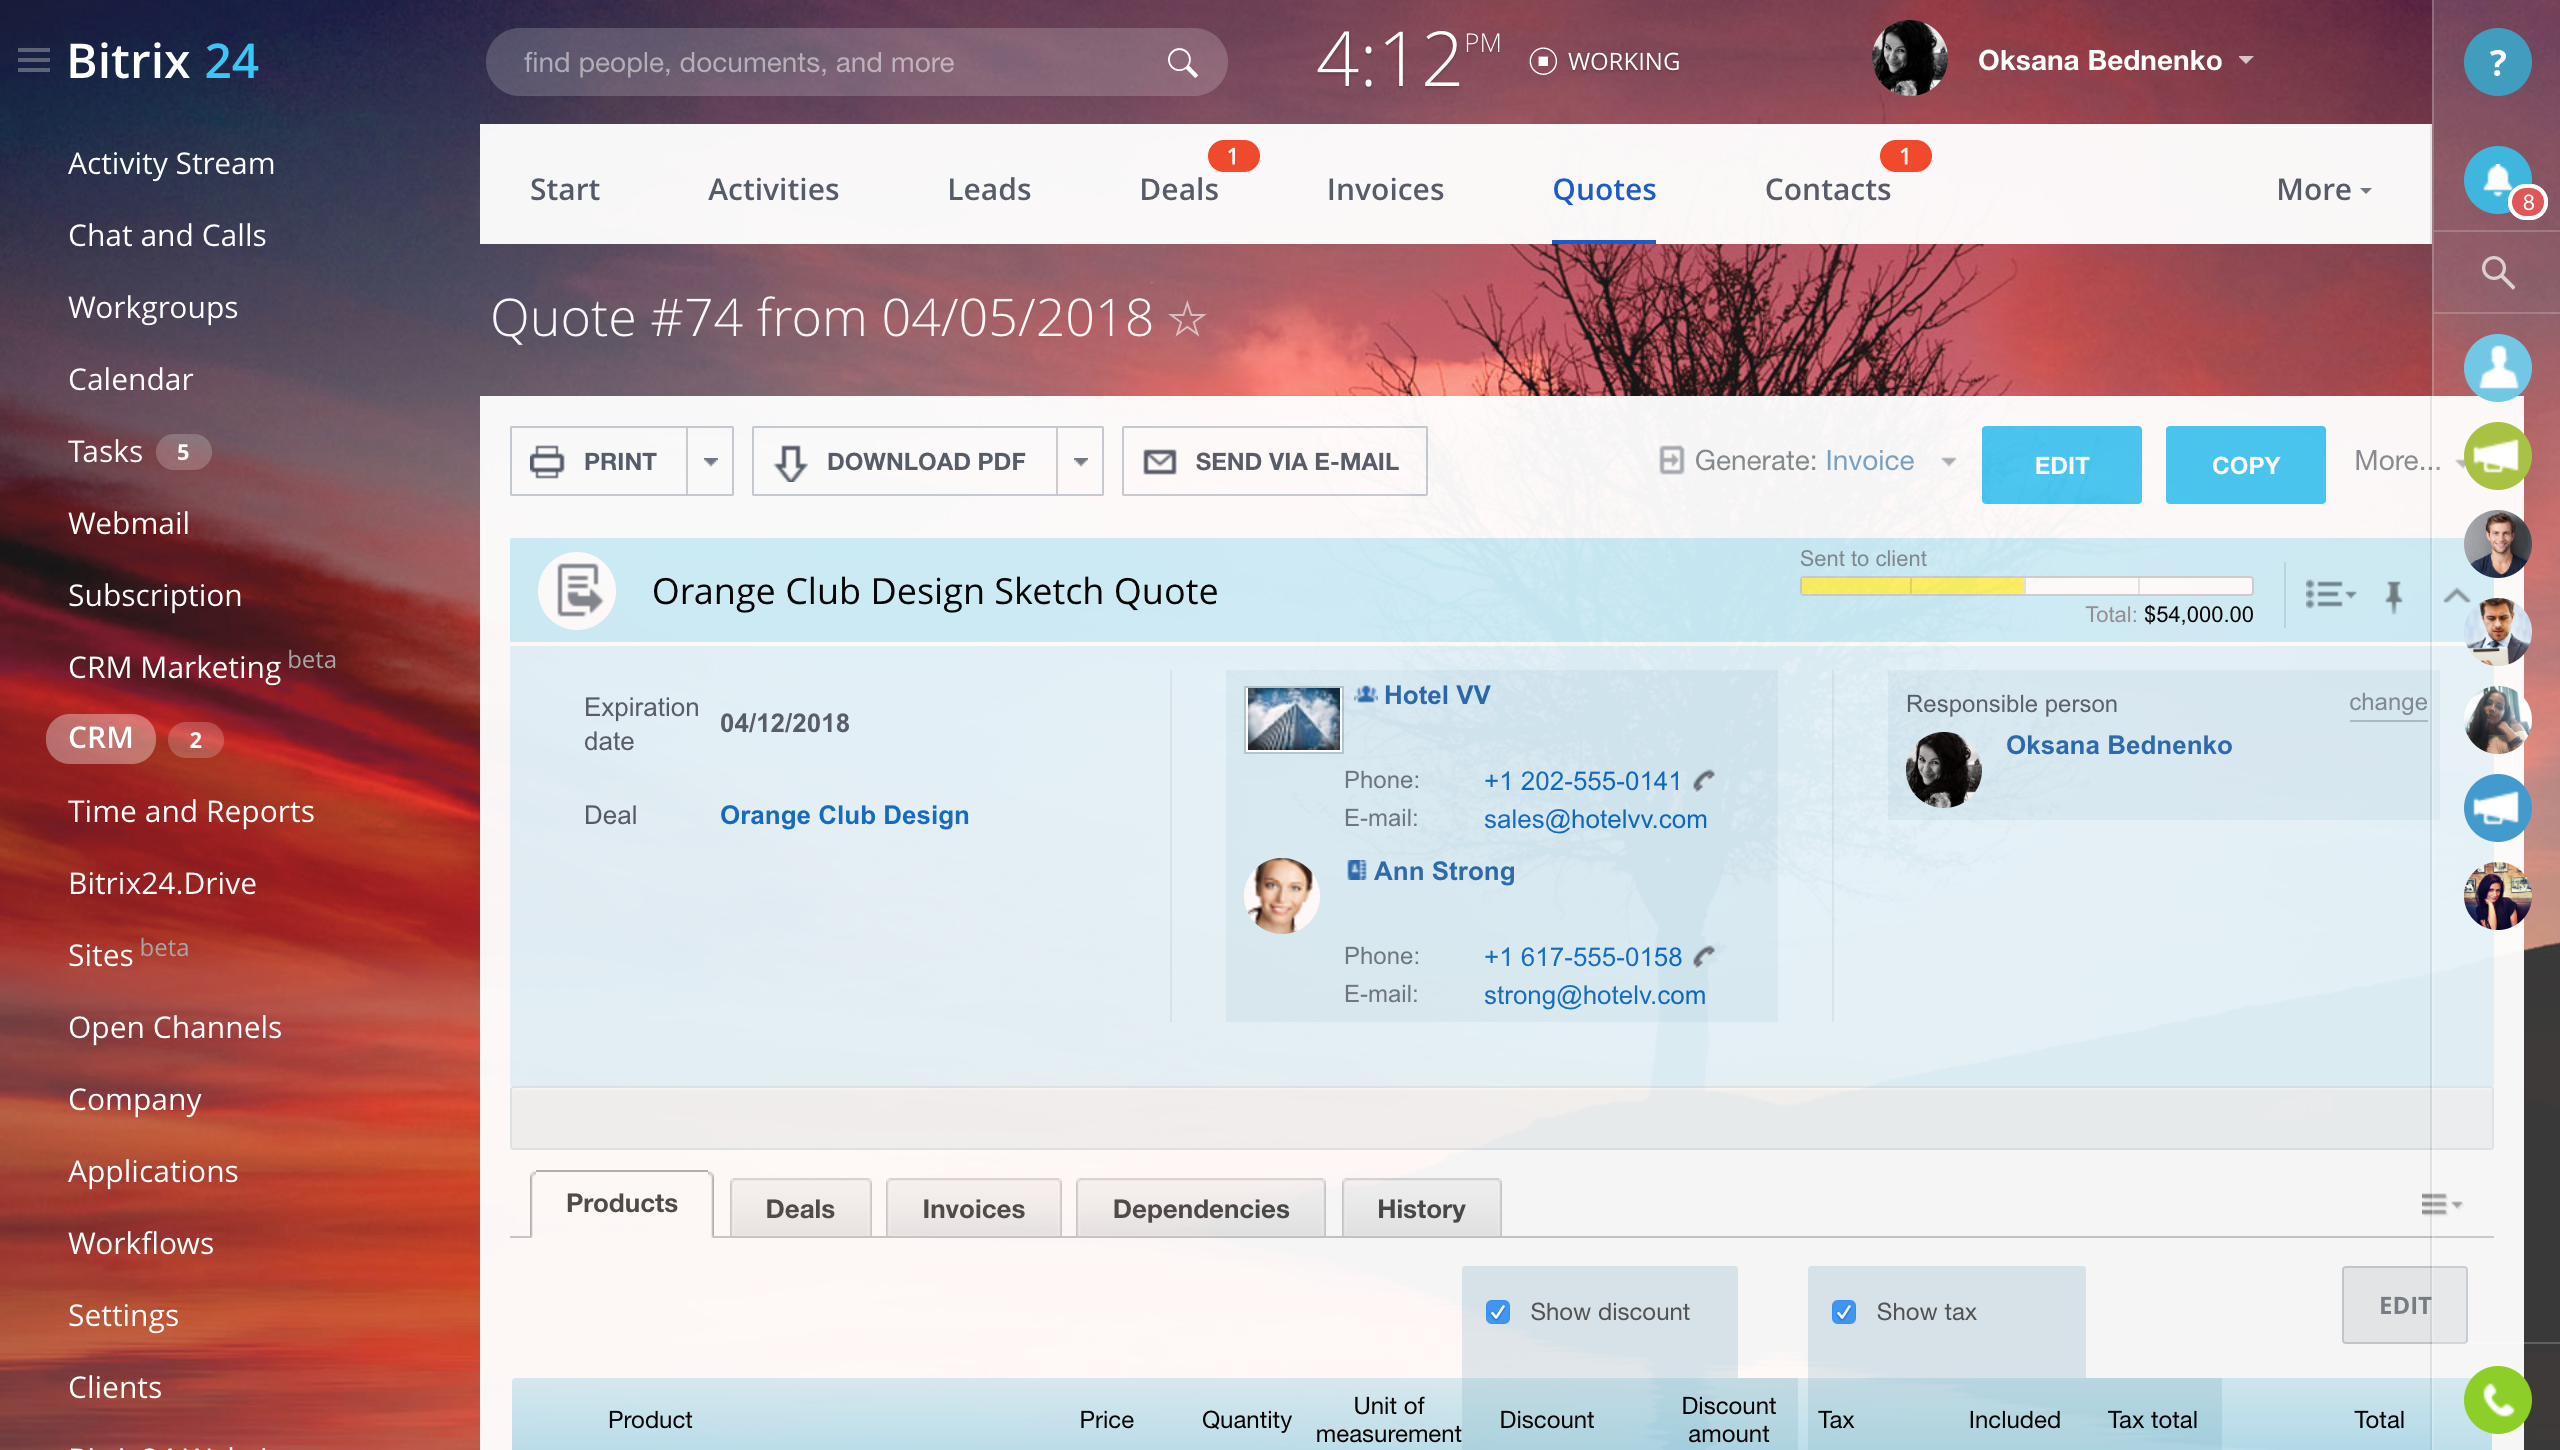Image resolution: width=2560 pixels, height=1450 pixels.
Task: Click the notifications bell icon
Action: (2496, 181)
